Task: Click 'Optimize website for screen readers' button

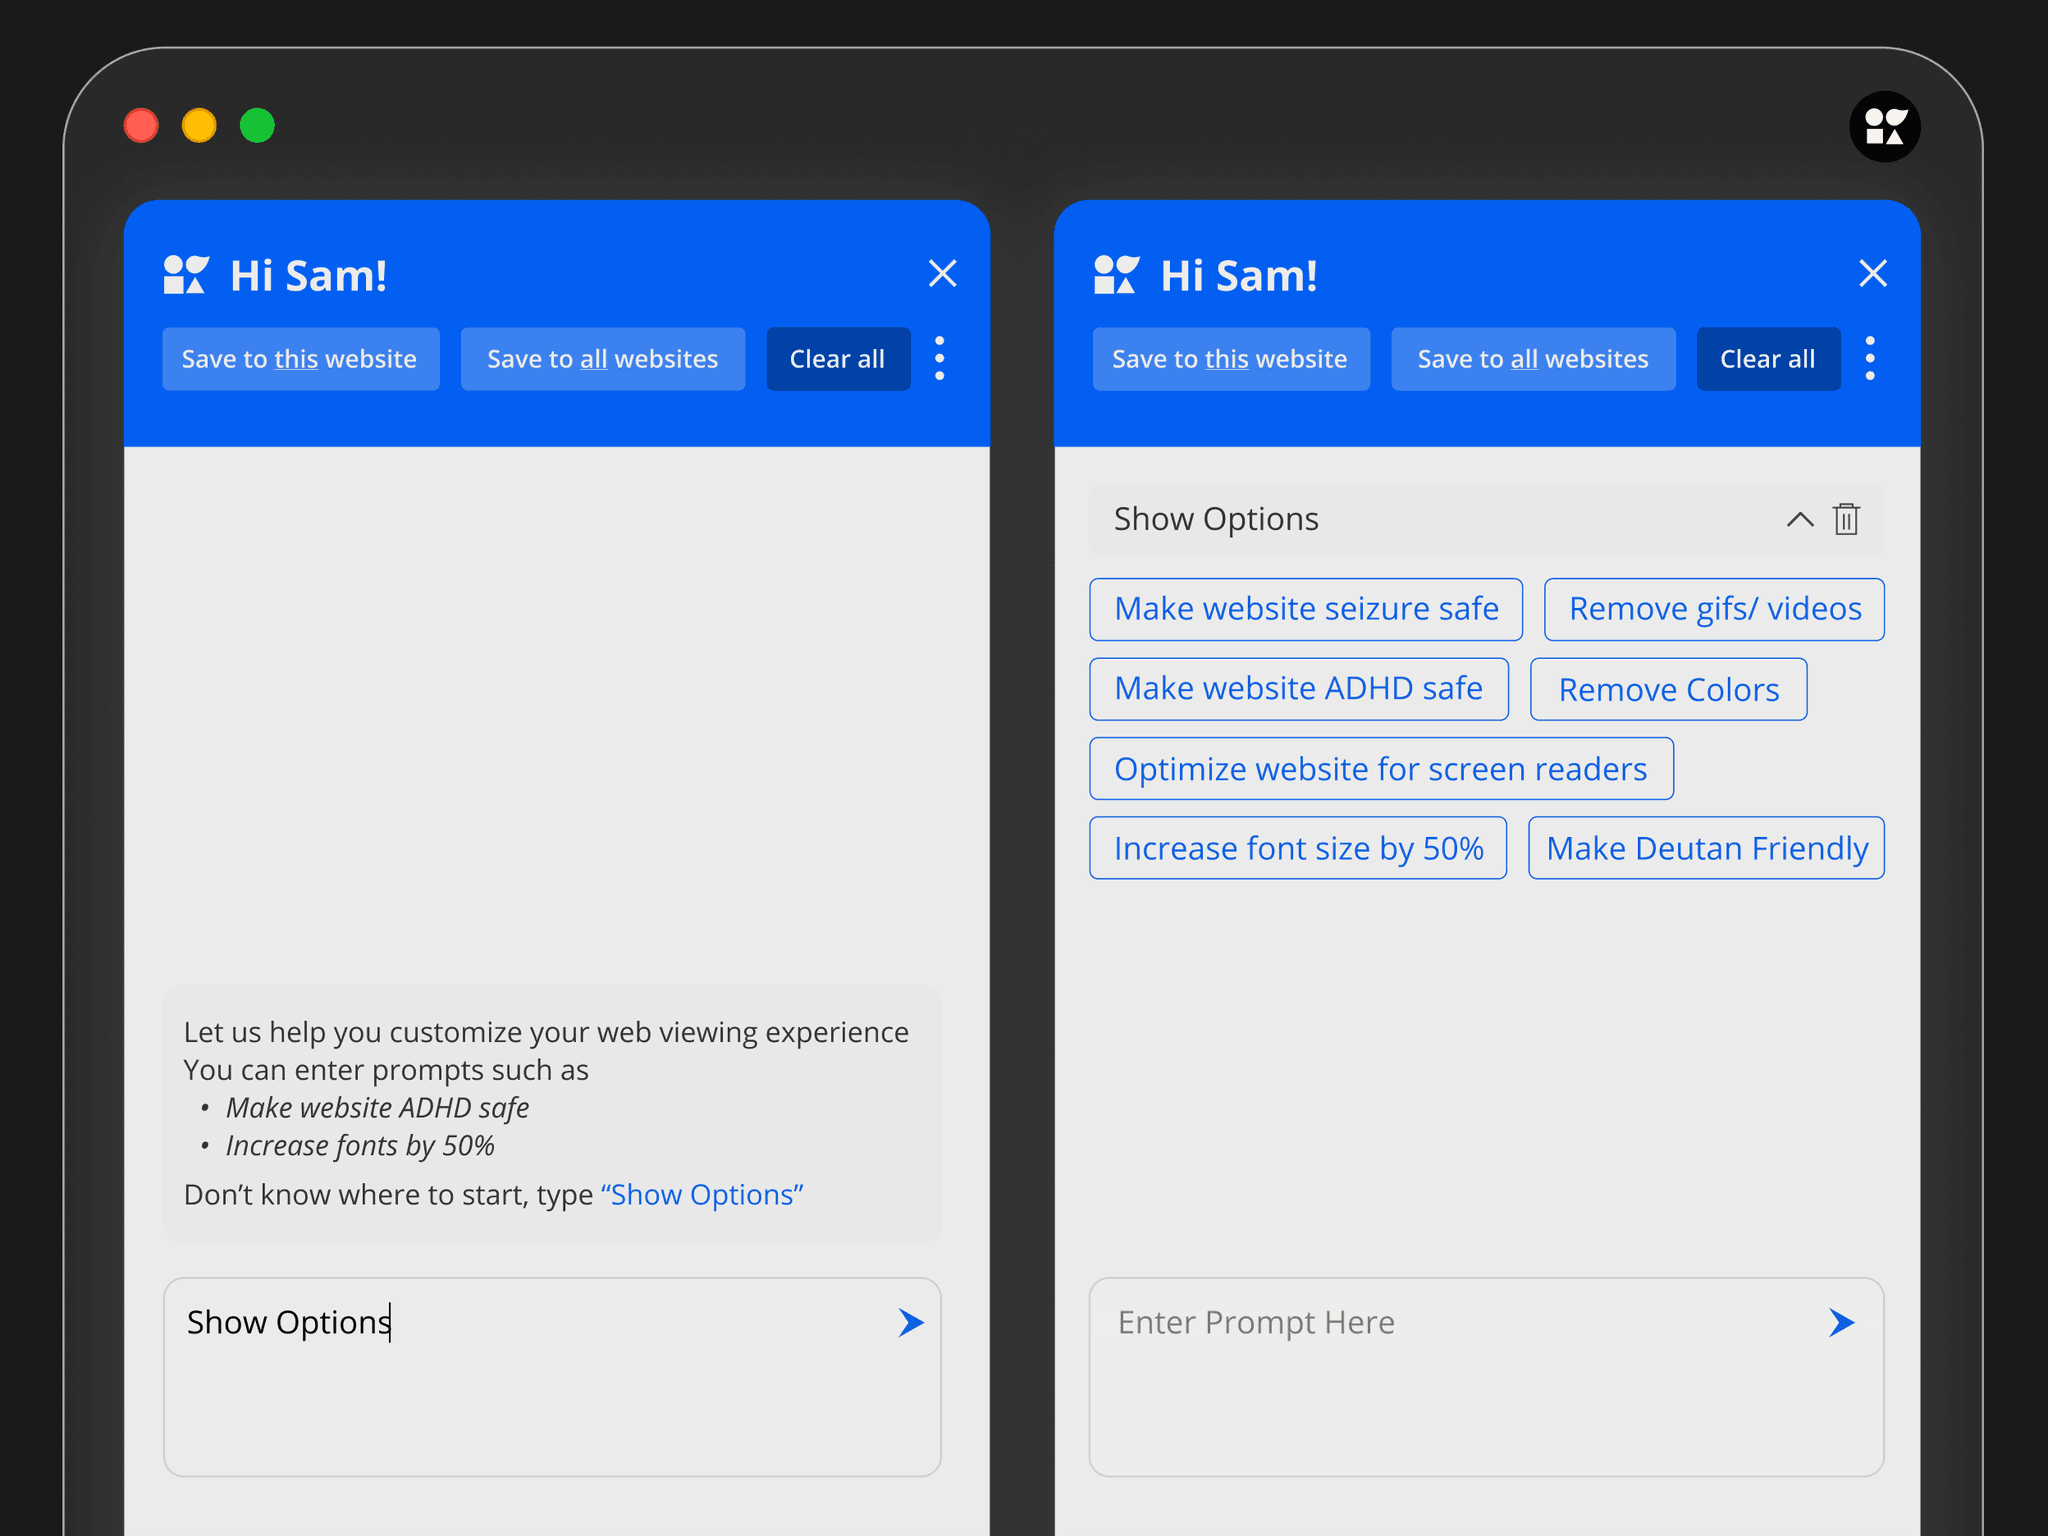Action: 1380,768
